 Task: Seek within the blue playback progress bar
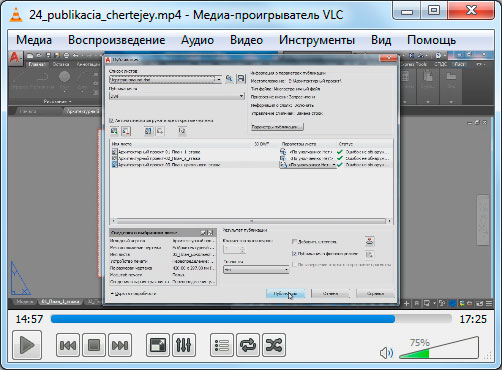pos(251,319)
